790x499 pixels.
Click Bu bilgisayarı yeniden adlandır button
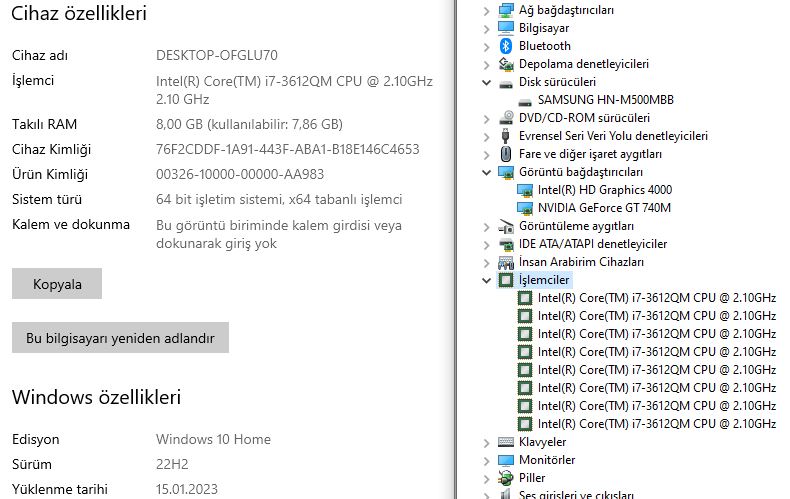120,338
